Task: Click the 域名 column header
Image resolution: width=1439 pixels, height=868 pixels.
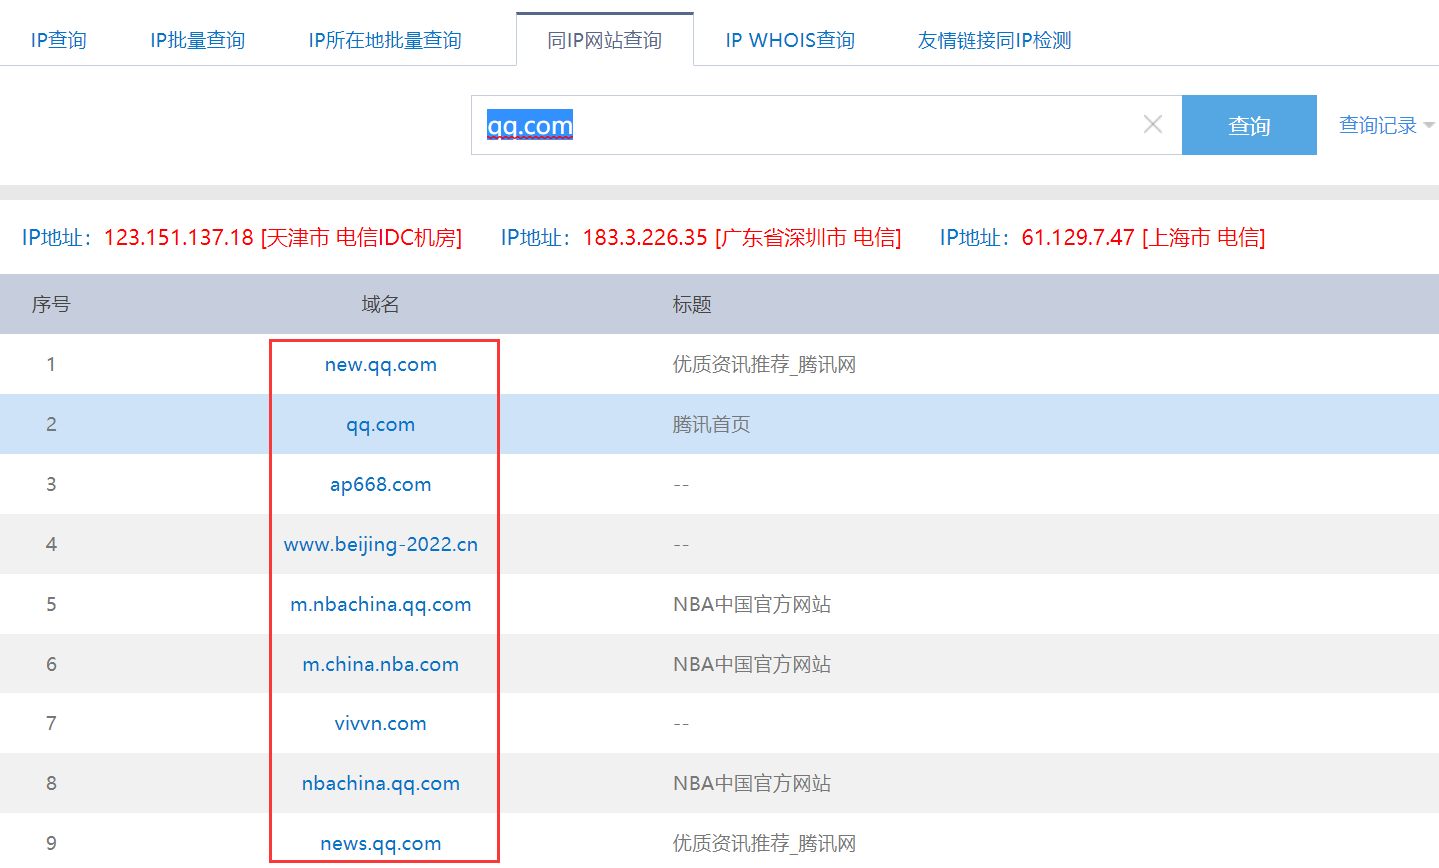Action: point(381,304)
